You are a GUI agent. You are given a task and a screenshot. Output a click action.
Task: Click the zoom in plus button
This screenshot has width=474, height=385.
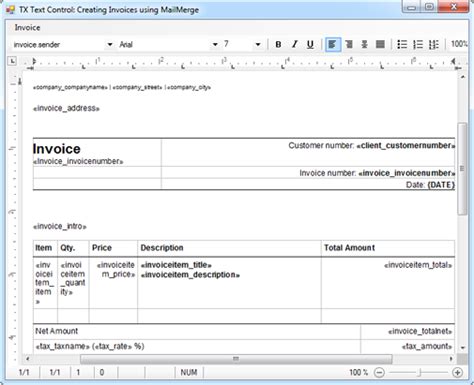point(457,372)
